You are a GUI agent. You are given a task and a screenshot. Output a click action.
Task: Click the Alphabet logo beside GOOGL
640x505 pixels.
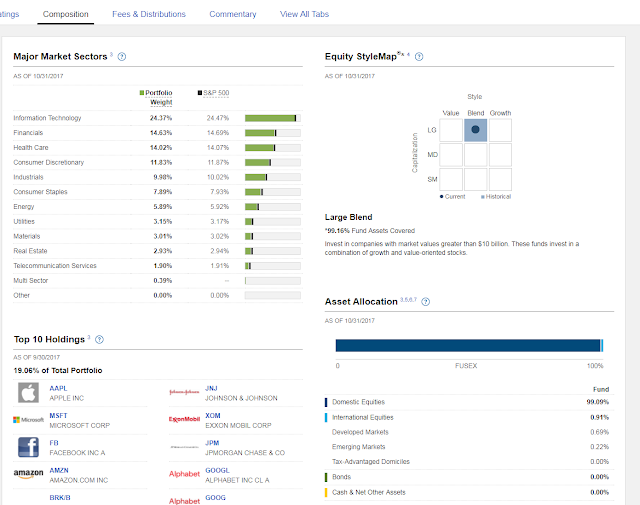(x=184, y=474)
